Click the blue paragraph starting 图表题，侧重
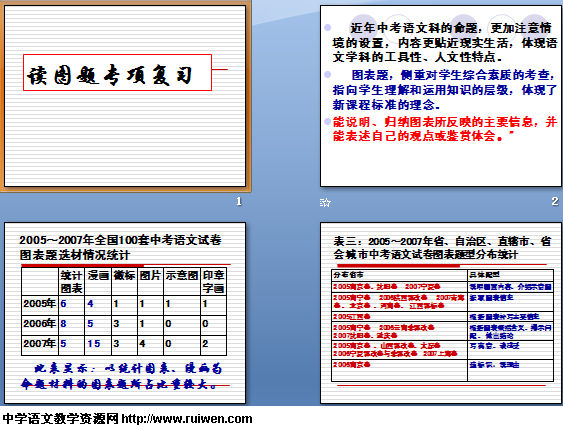This screenshot has height=426, width=563. pos(445,90)
